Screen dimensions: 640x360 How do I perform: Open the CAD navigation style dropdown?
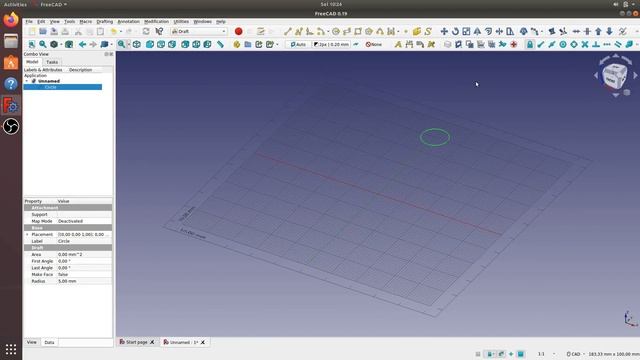click(576, 354)
